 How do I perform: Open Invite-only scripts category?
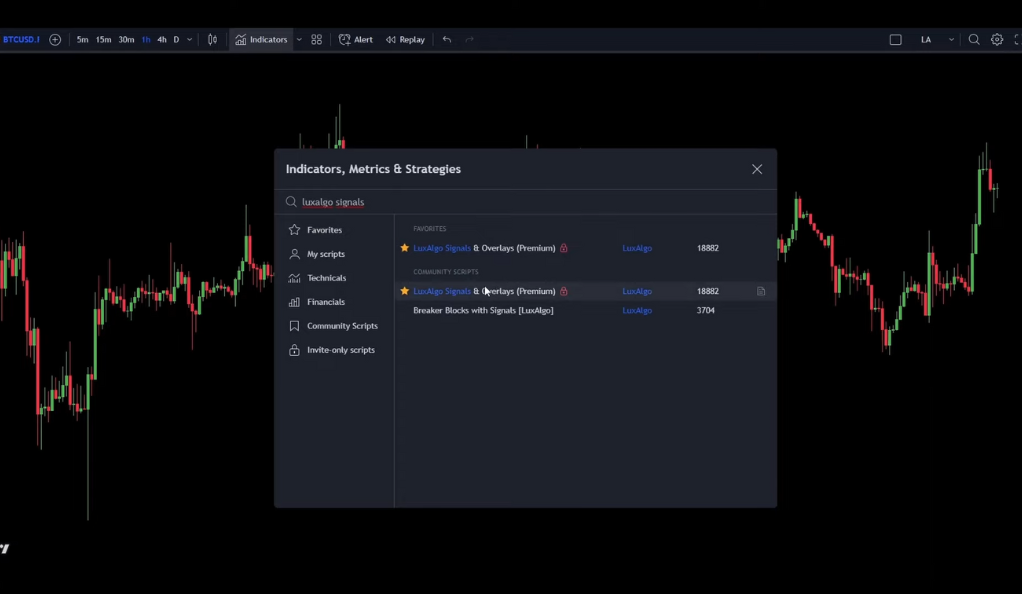[340, 350]
